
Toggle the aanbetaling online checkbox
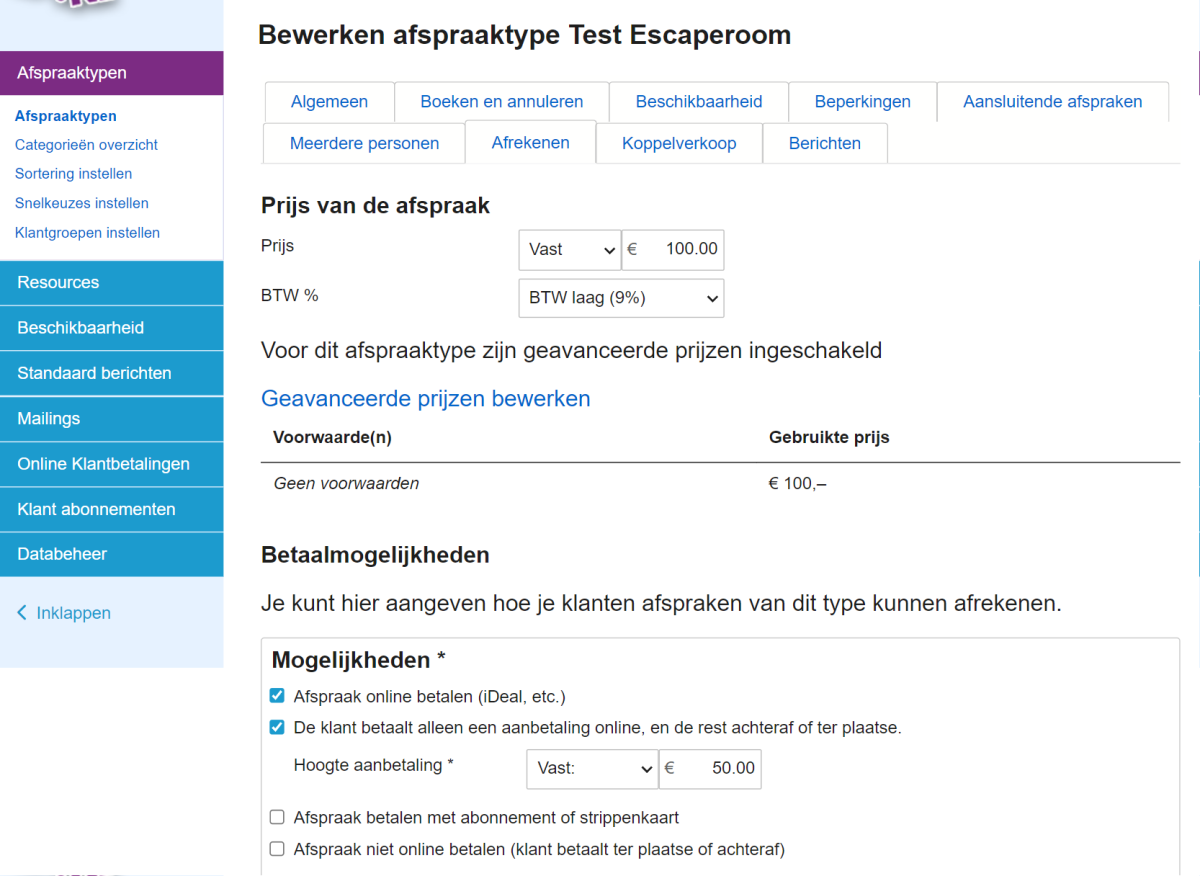coord(277,728)
